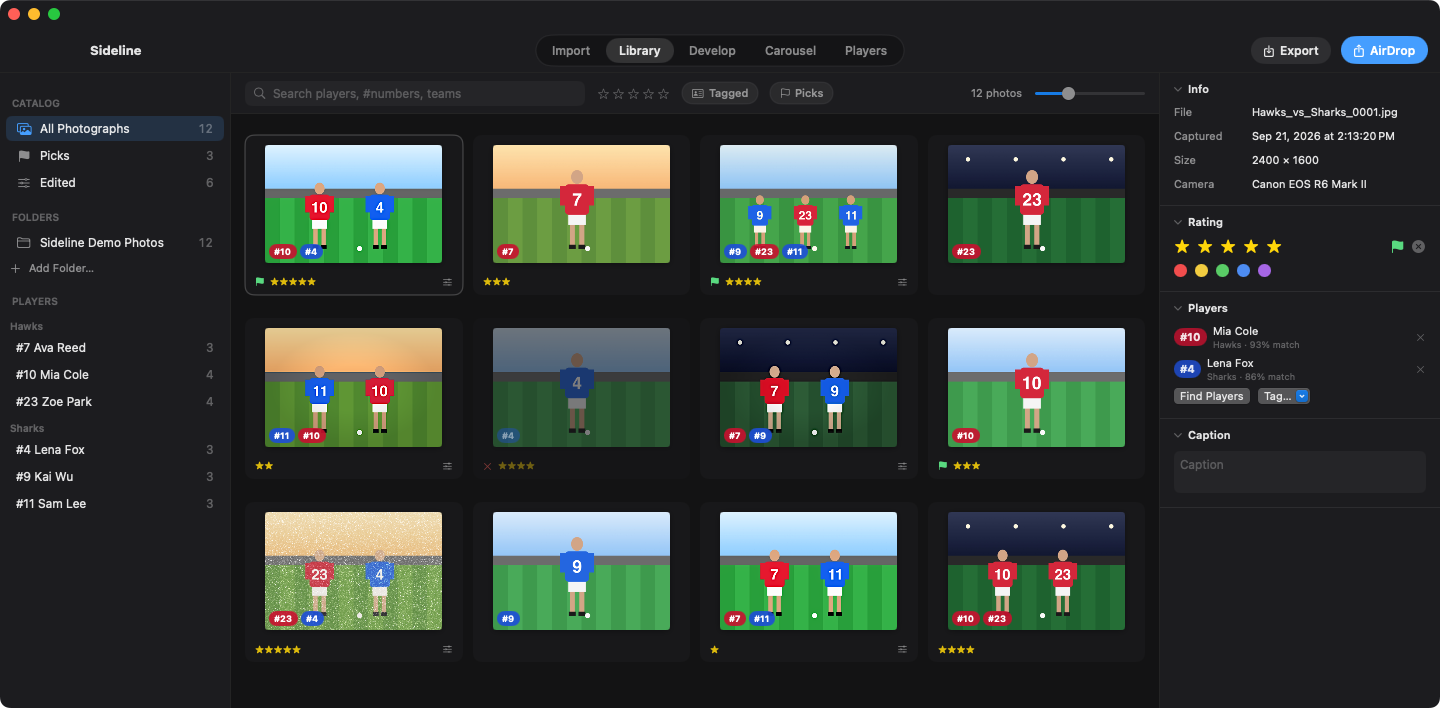Apply the green color label

[x=1222, y=270]
